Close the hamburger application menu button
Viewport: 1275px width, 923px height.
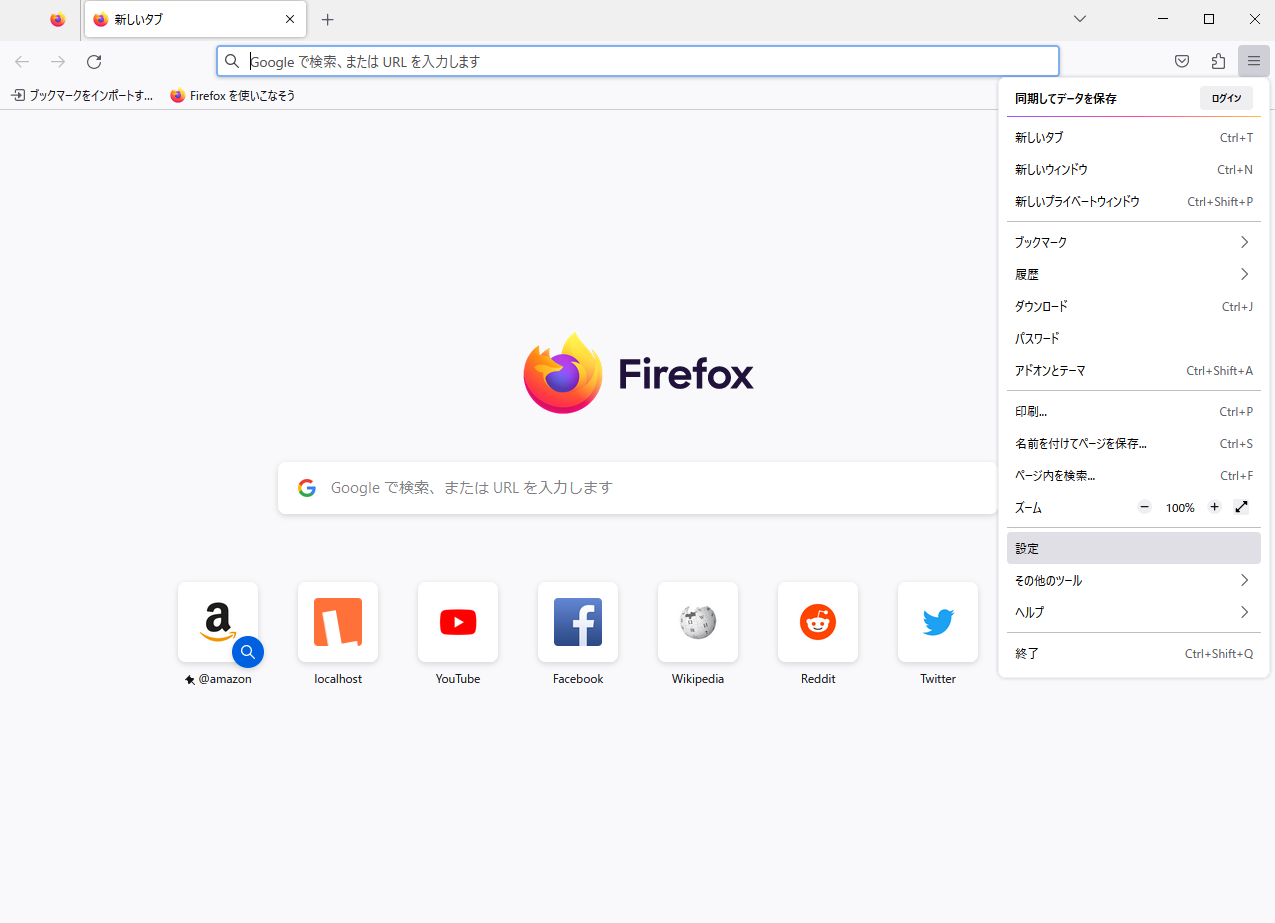coord(1254,62)
